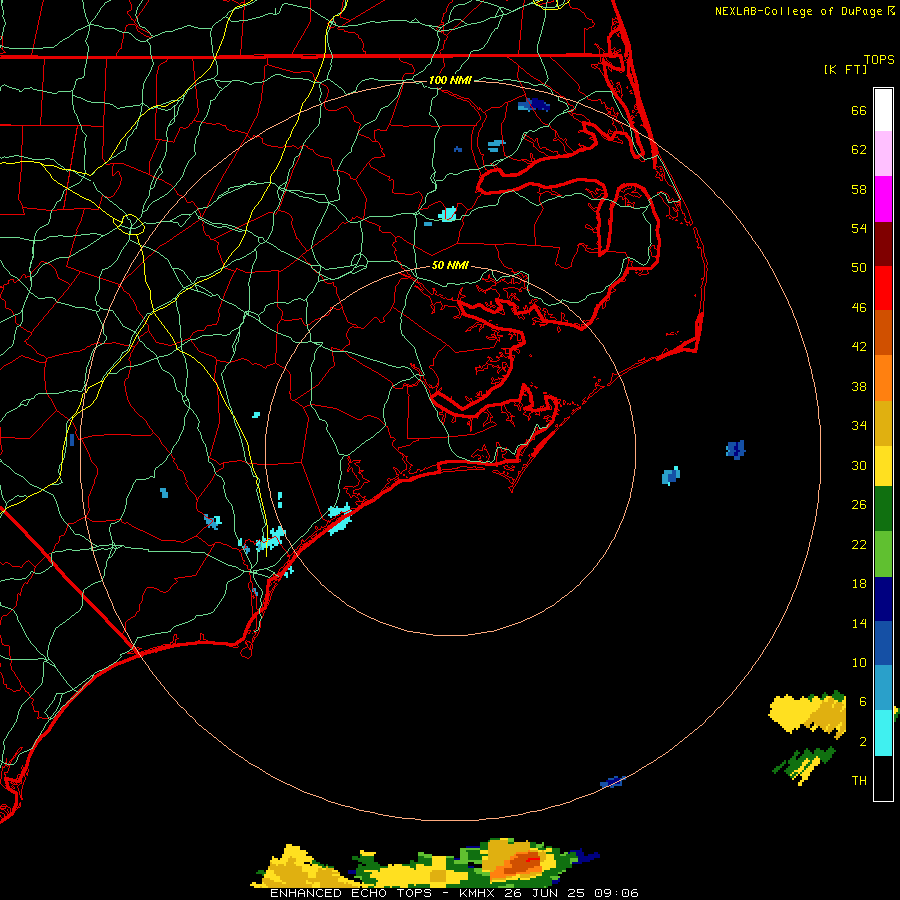Click the [K FT] units label

(x=845, y=69)
